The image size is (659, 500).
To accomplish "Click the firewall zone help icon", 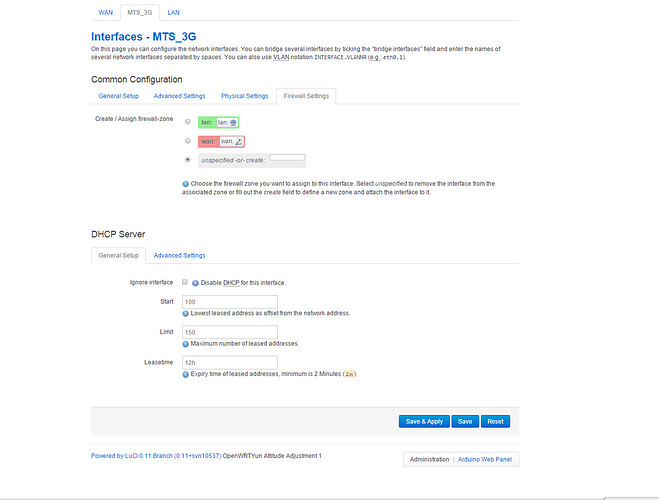I will point(185,184).
